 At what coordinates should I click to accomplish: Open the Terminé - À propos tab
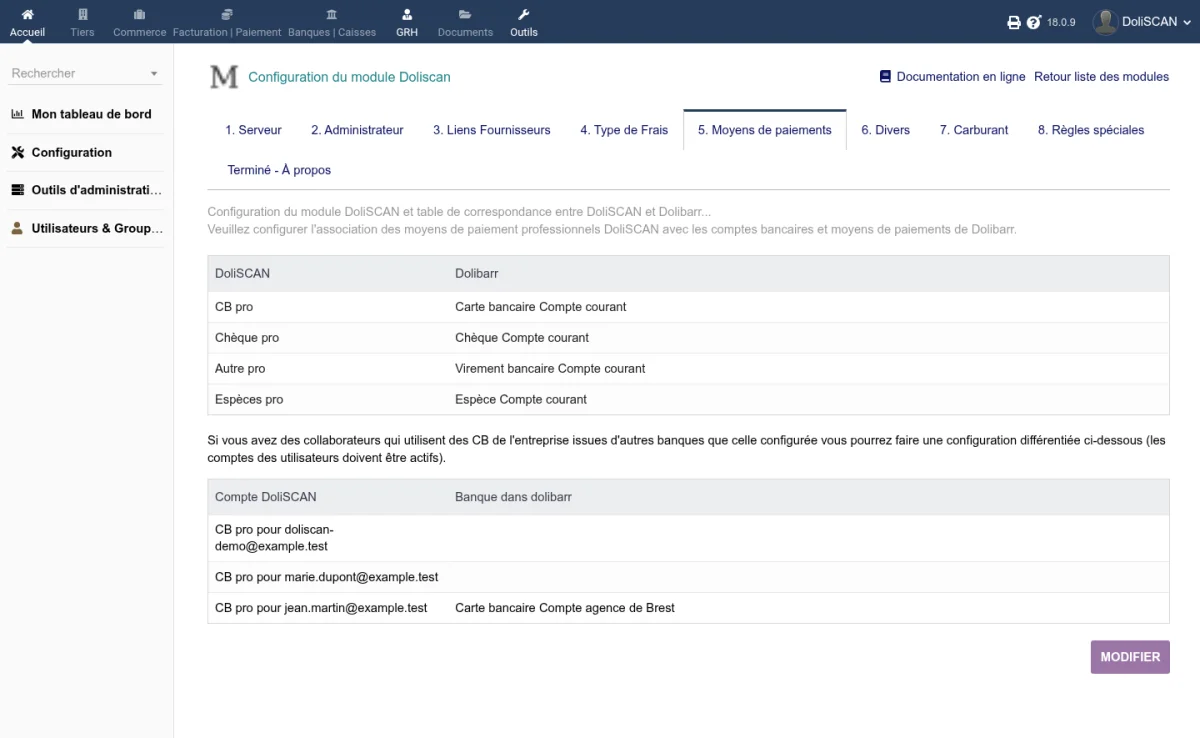(x=279, y=170)
